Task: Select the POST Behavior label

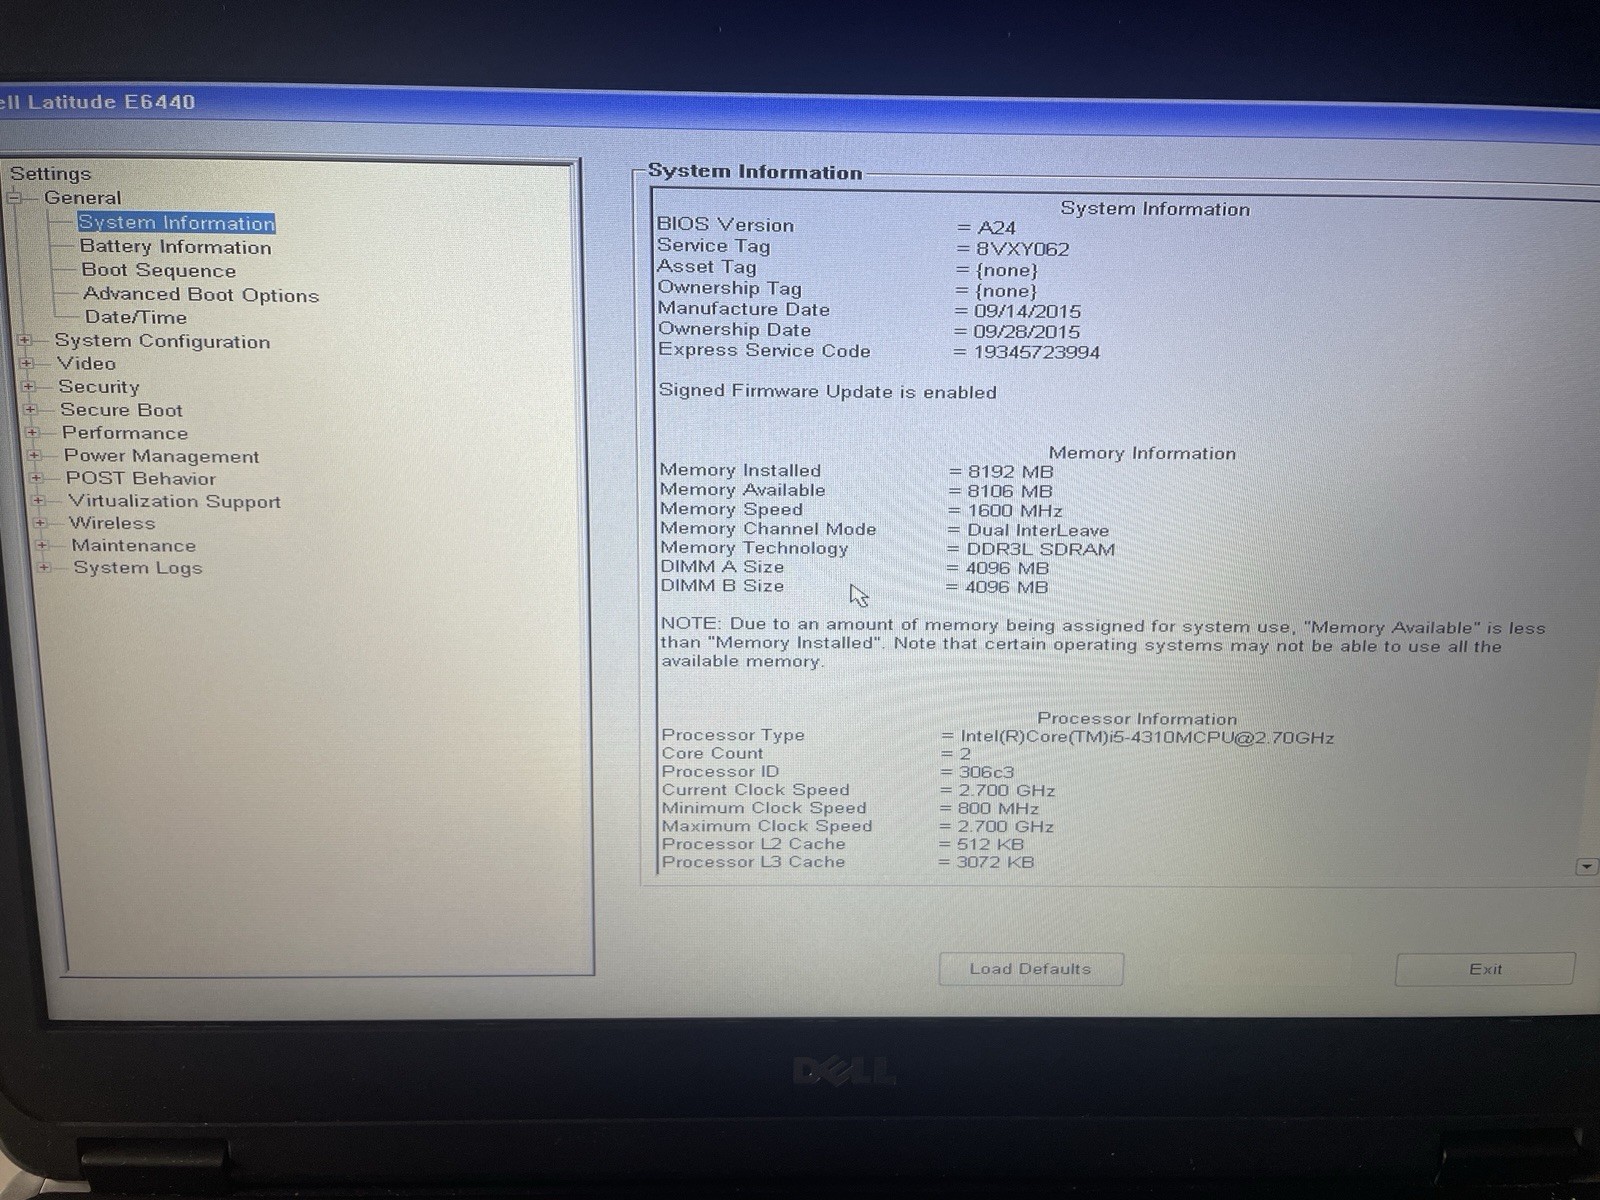Action: point(141,479)
